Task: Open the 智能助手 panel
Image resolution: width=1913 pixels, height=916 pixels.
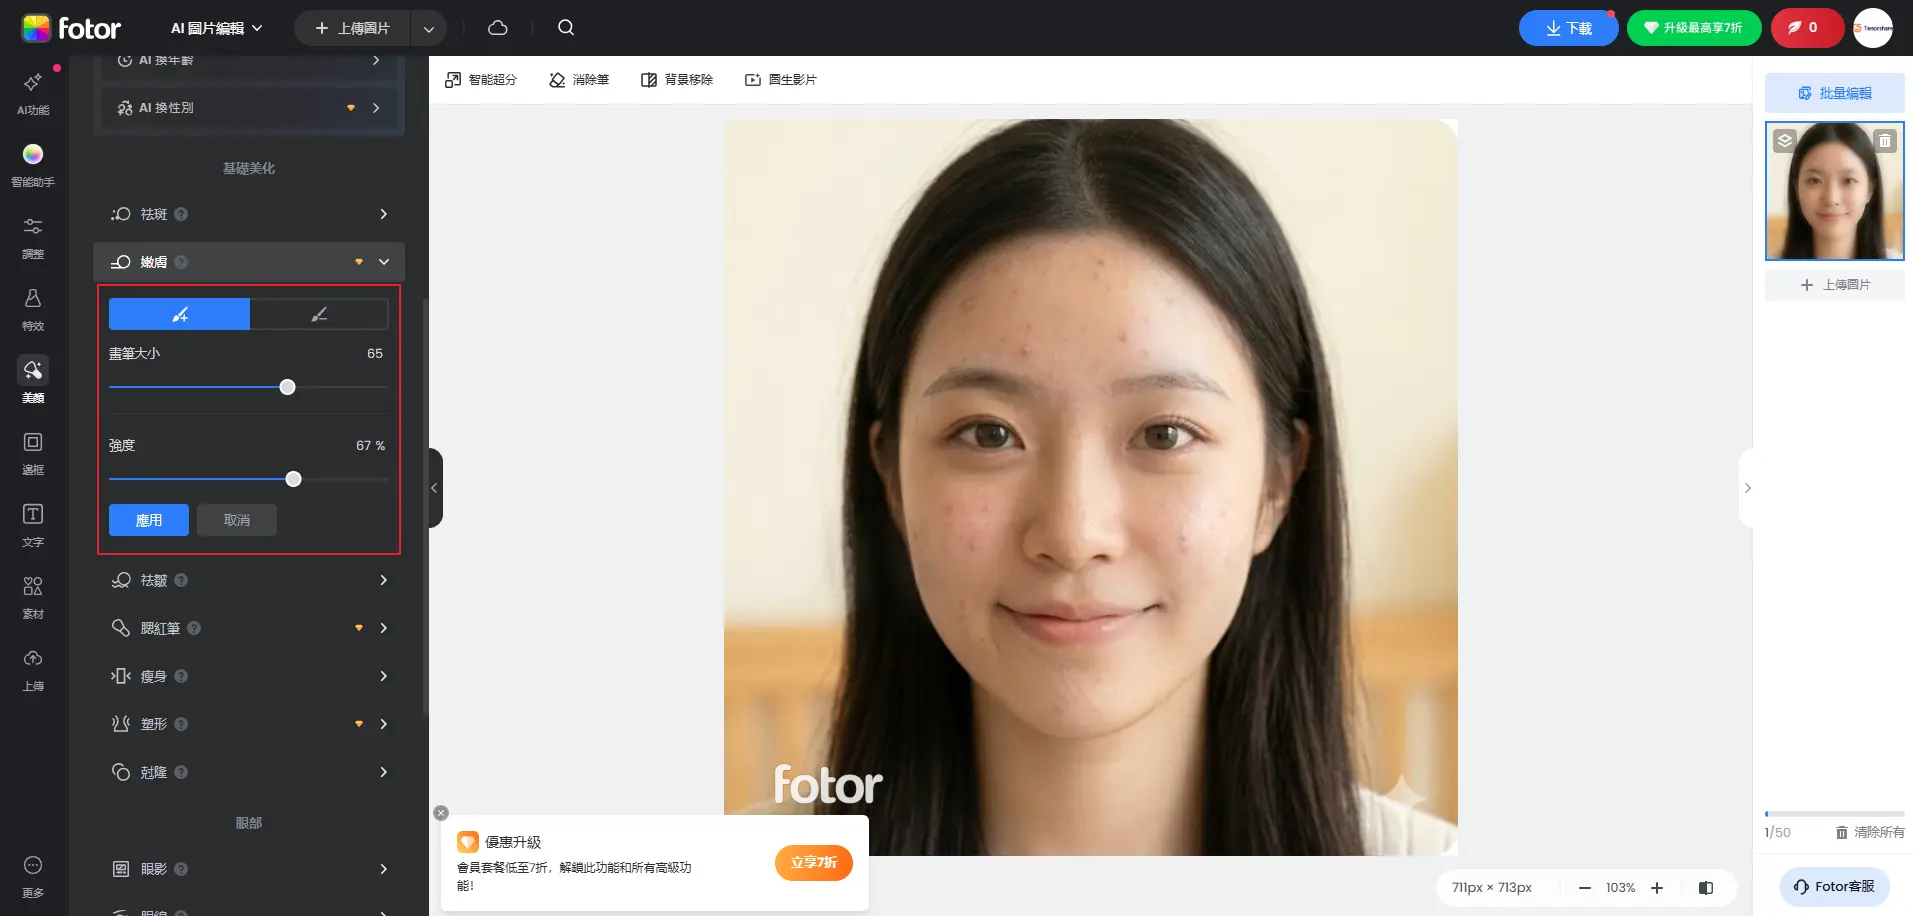Action: [33, 164]
